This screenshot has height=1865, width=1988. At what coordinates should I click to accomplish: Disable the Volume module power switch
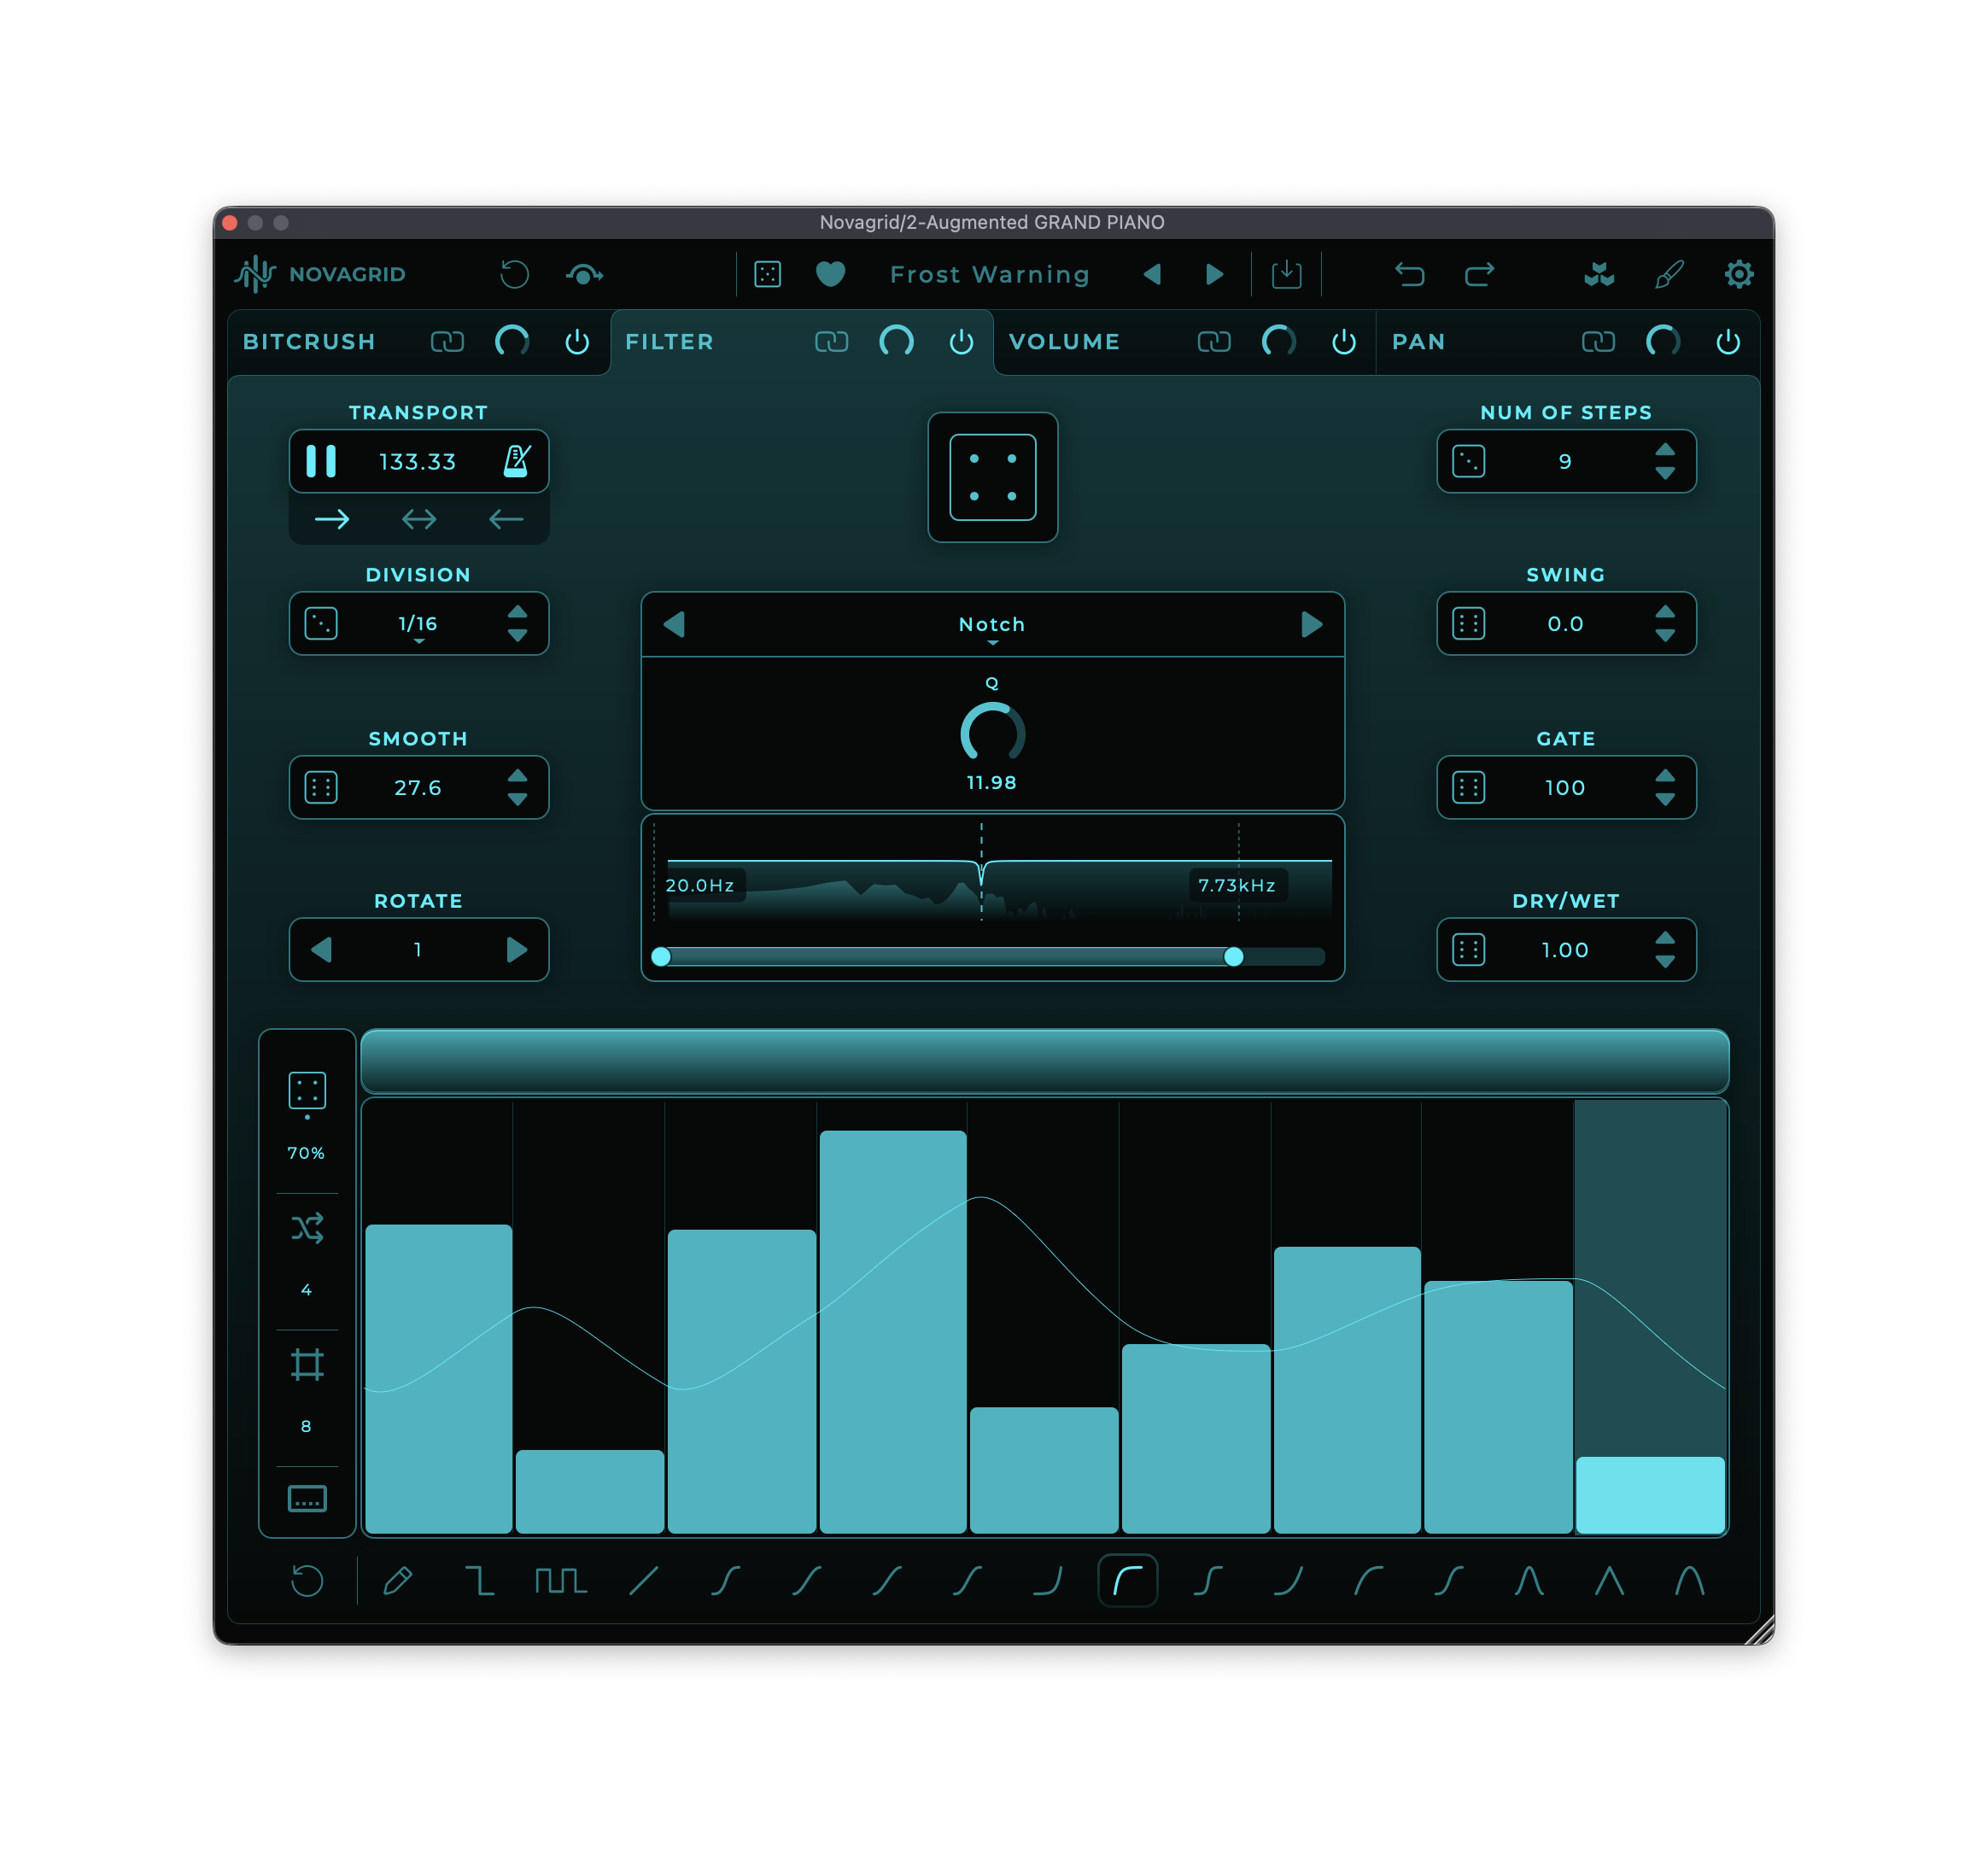coord(1343,342)
